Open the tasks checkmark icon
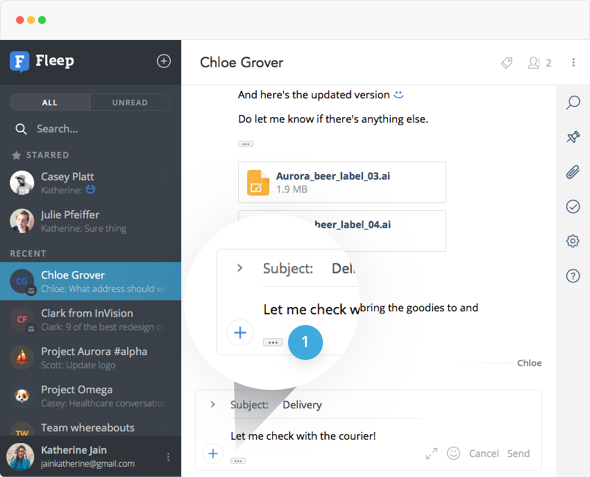 tap(573, 207)
